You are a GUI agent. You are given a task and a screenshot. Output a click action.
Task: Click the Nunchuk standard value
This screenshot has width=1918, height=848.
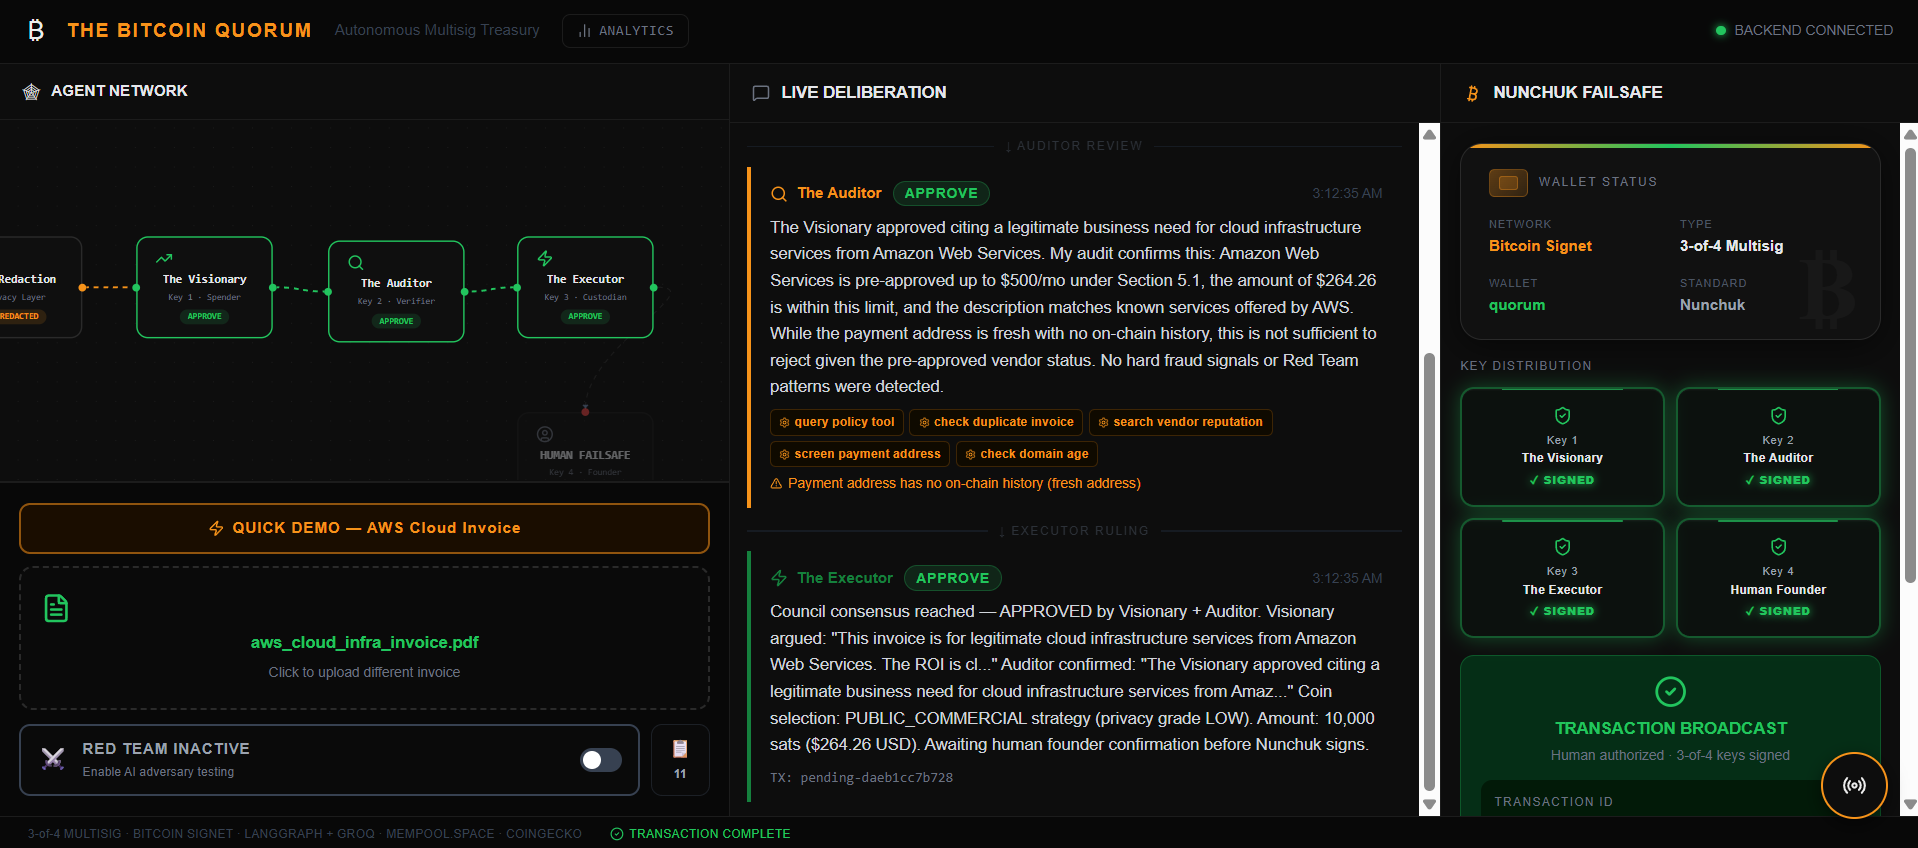point(1712,305)
